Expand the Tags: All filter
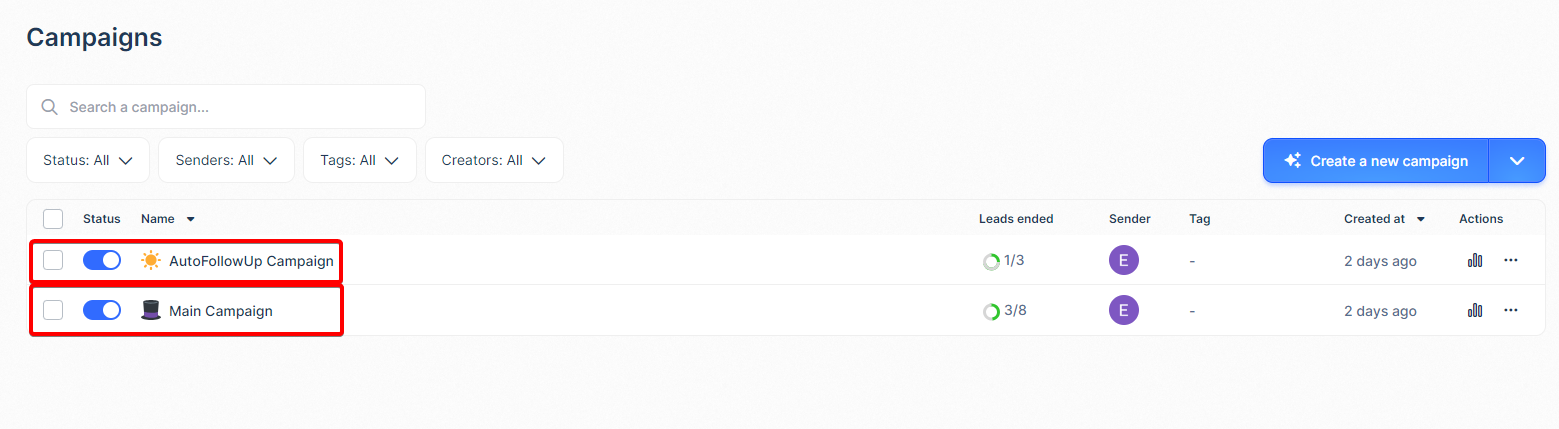Viewport: 1559px width, 429px height. (360, 160)
